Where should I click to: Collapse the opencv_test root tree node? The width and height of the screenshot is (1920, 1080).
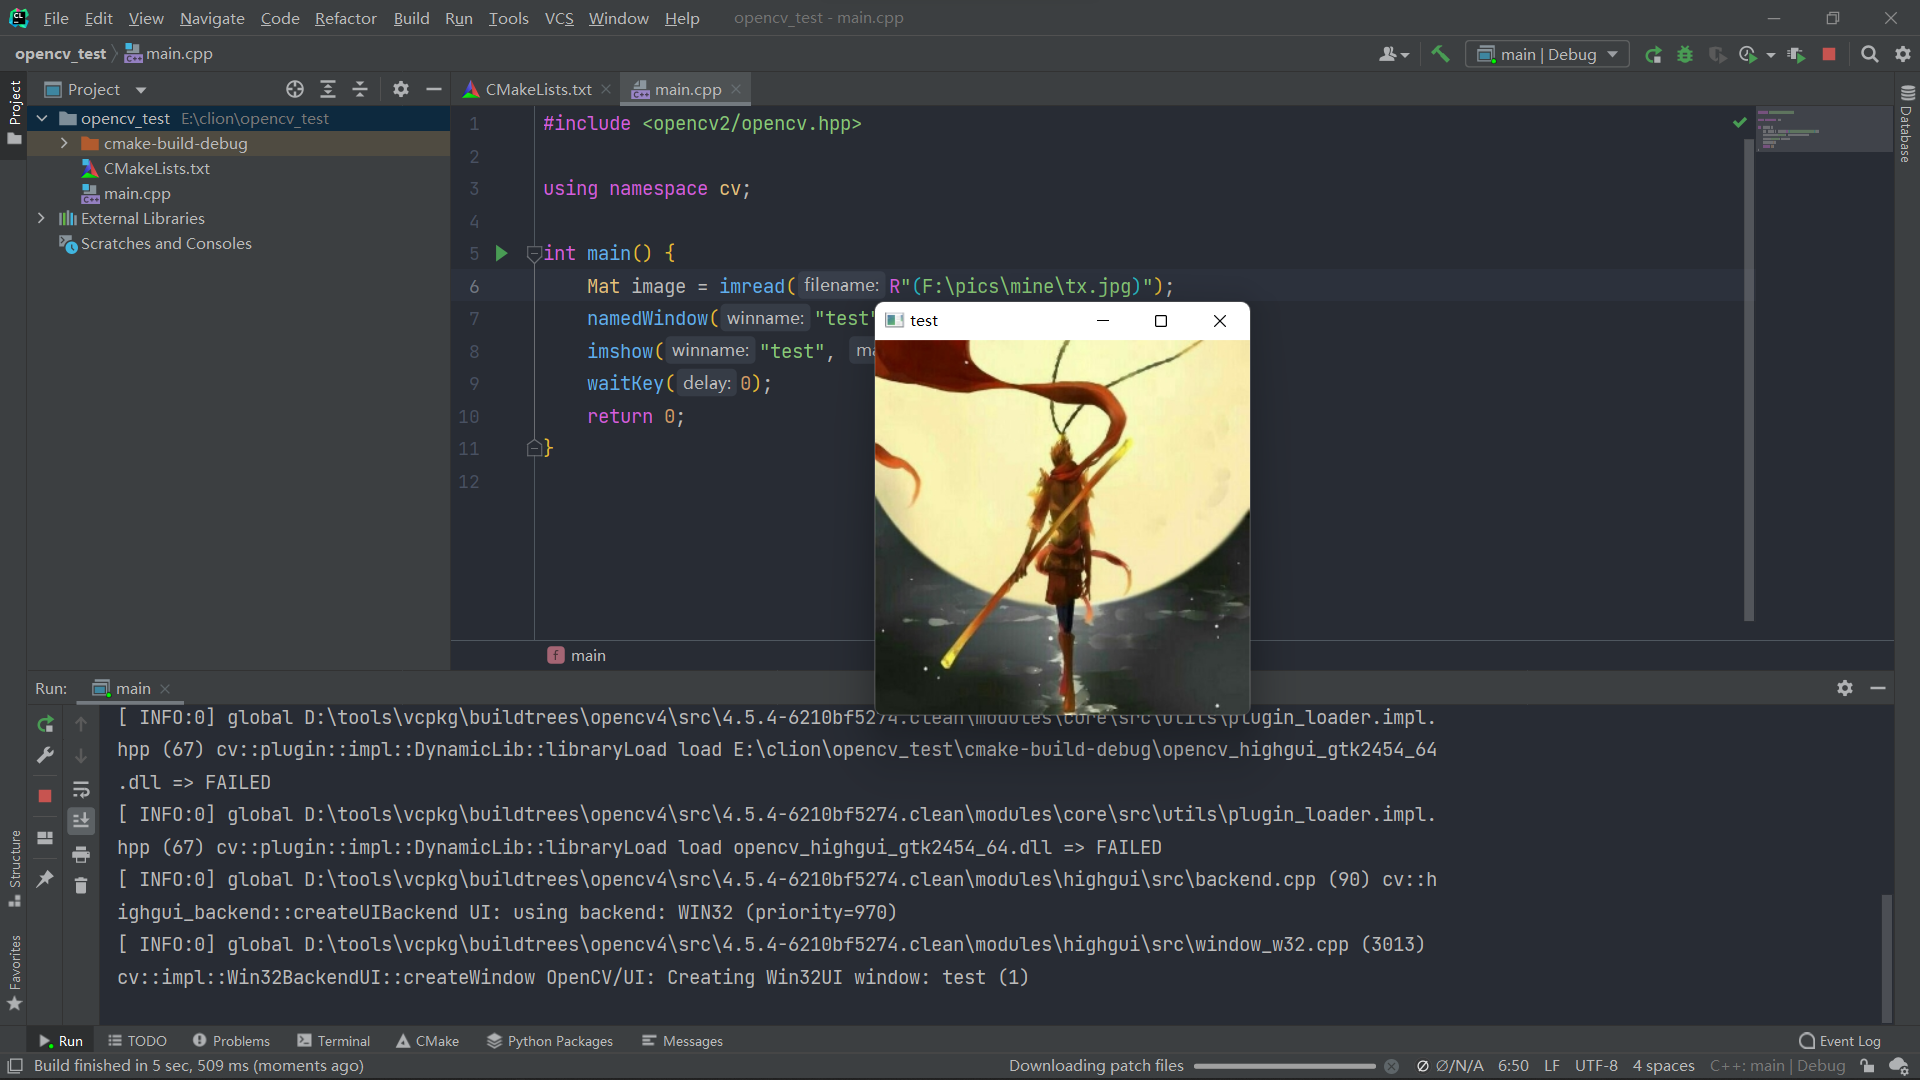tap(42, 119)
